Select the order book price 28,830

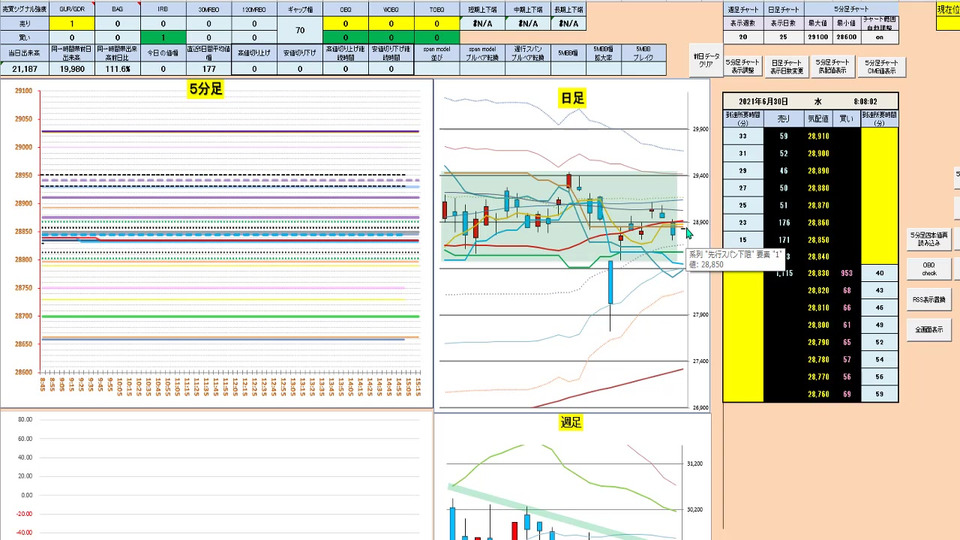pyautogui.click(x=818, y=274)
